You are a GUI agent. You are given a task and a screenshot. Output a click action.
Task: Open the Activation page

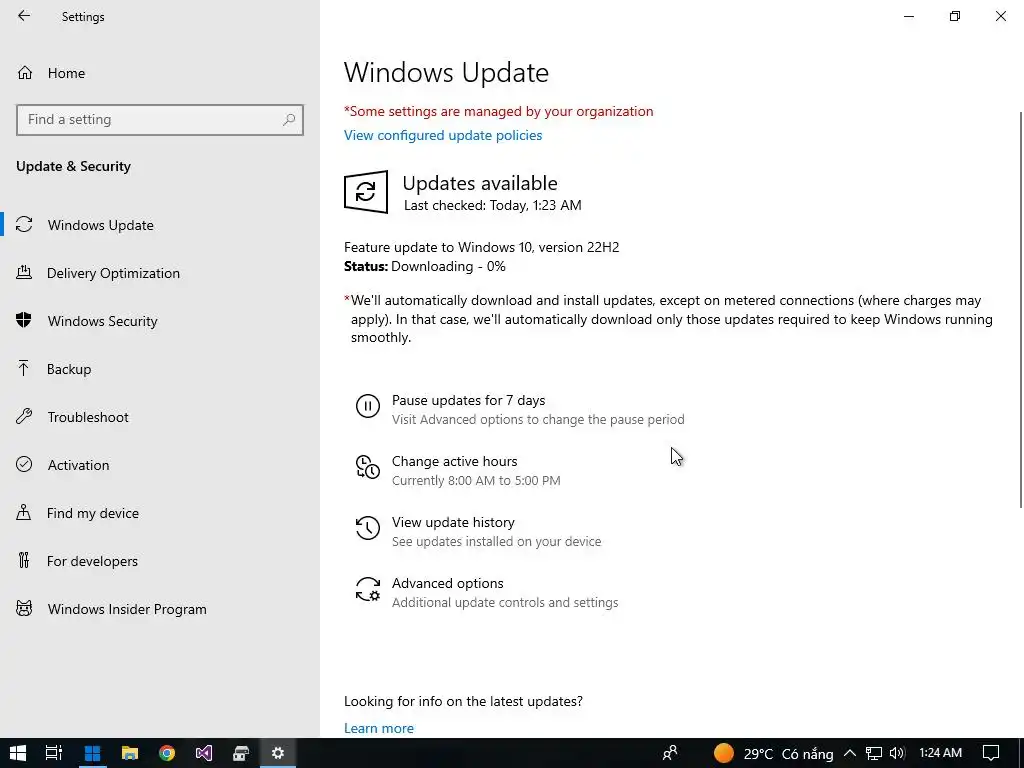click(160, 465)
